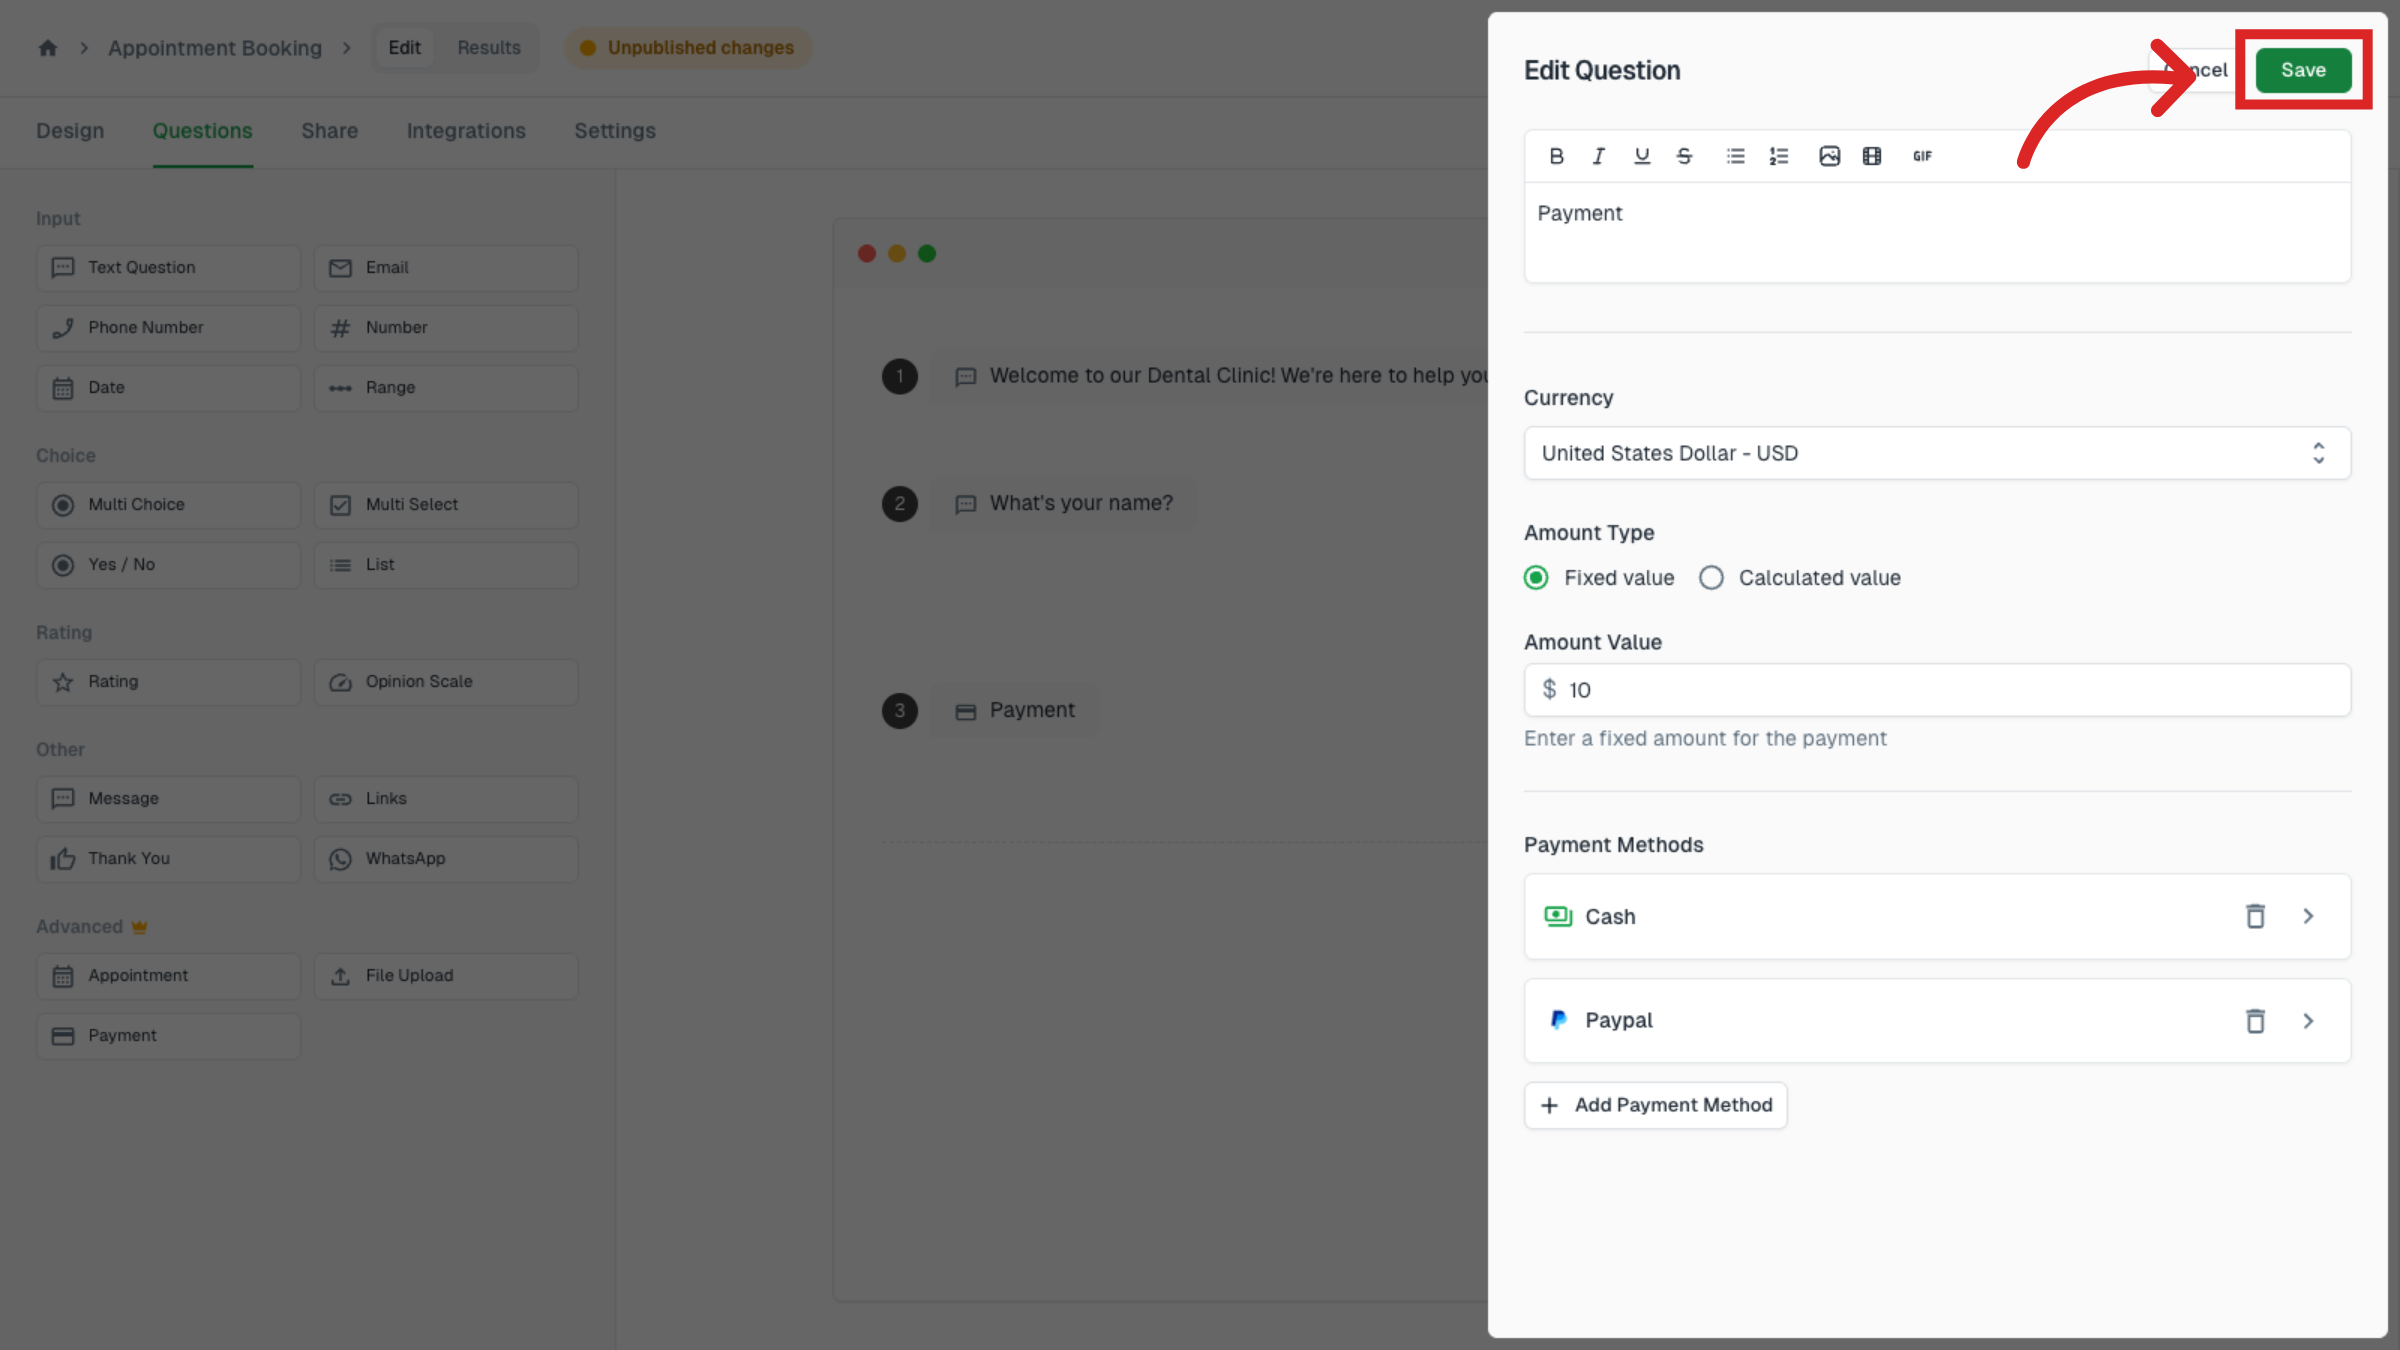2400x1350 pixels.
Task: Select question 2 What's your name?
Action: [x=1063, y=504]
